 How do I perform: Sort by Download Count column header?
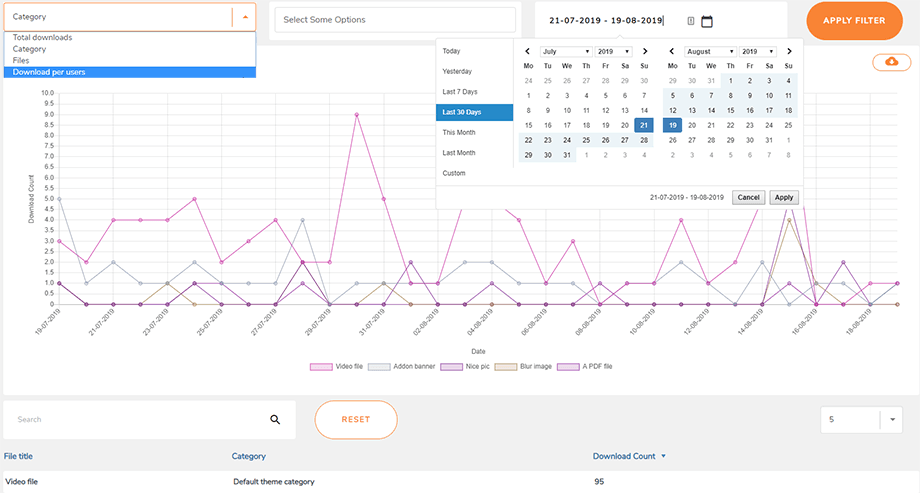tap(624, 456)
